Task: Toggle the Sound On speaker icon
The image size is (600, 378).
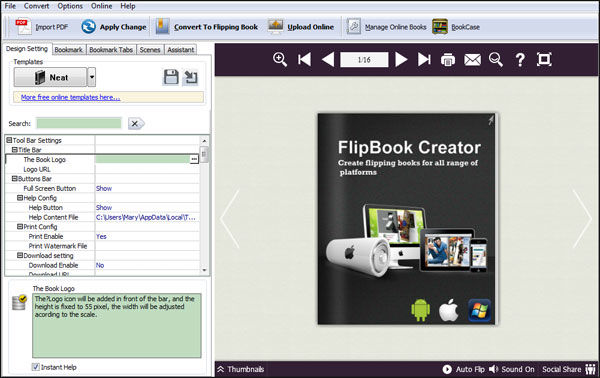Action: (x=494, y=369)
